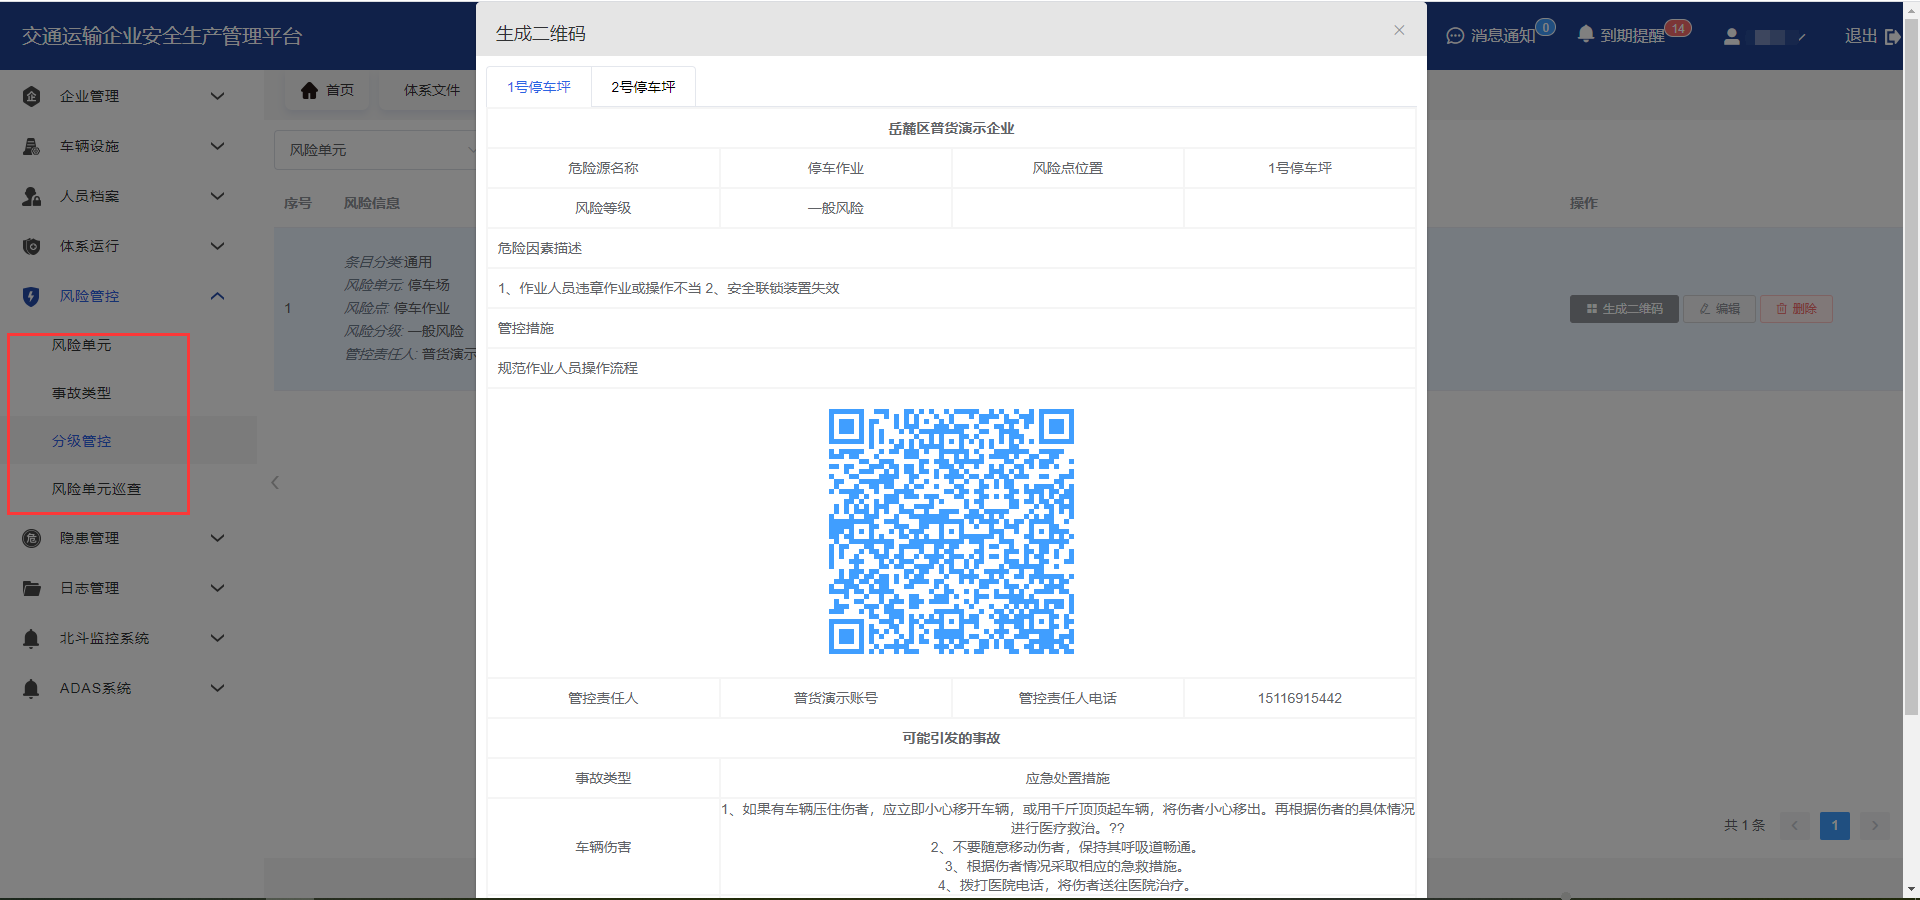
Task: Expand the 隐患管理 menu chevron
Action: 217,538
